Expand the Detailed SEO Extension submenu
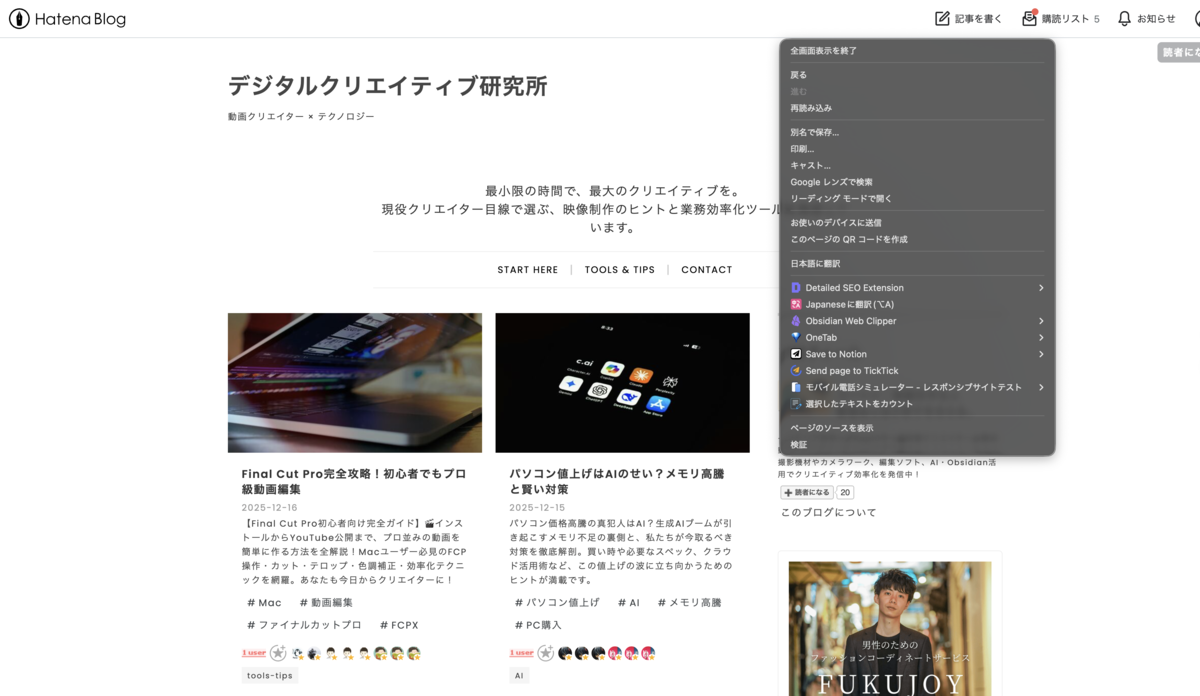The image size is (1200, 696). 1041,287
